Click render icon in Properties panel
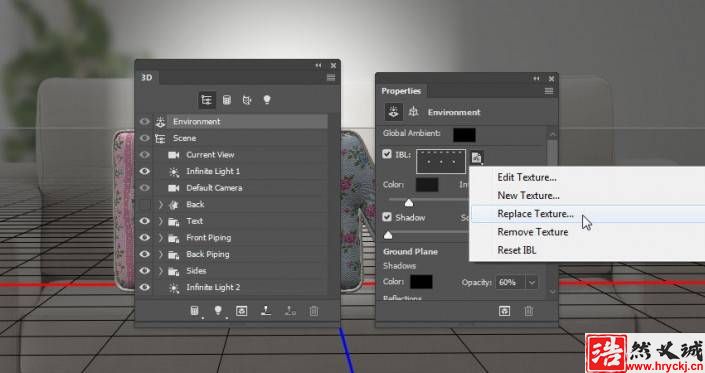This screenshot has height=373, width=705. pyautogui.click(x=504, y=311)
